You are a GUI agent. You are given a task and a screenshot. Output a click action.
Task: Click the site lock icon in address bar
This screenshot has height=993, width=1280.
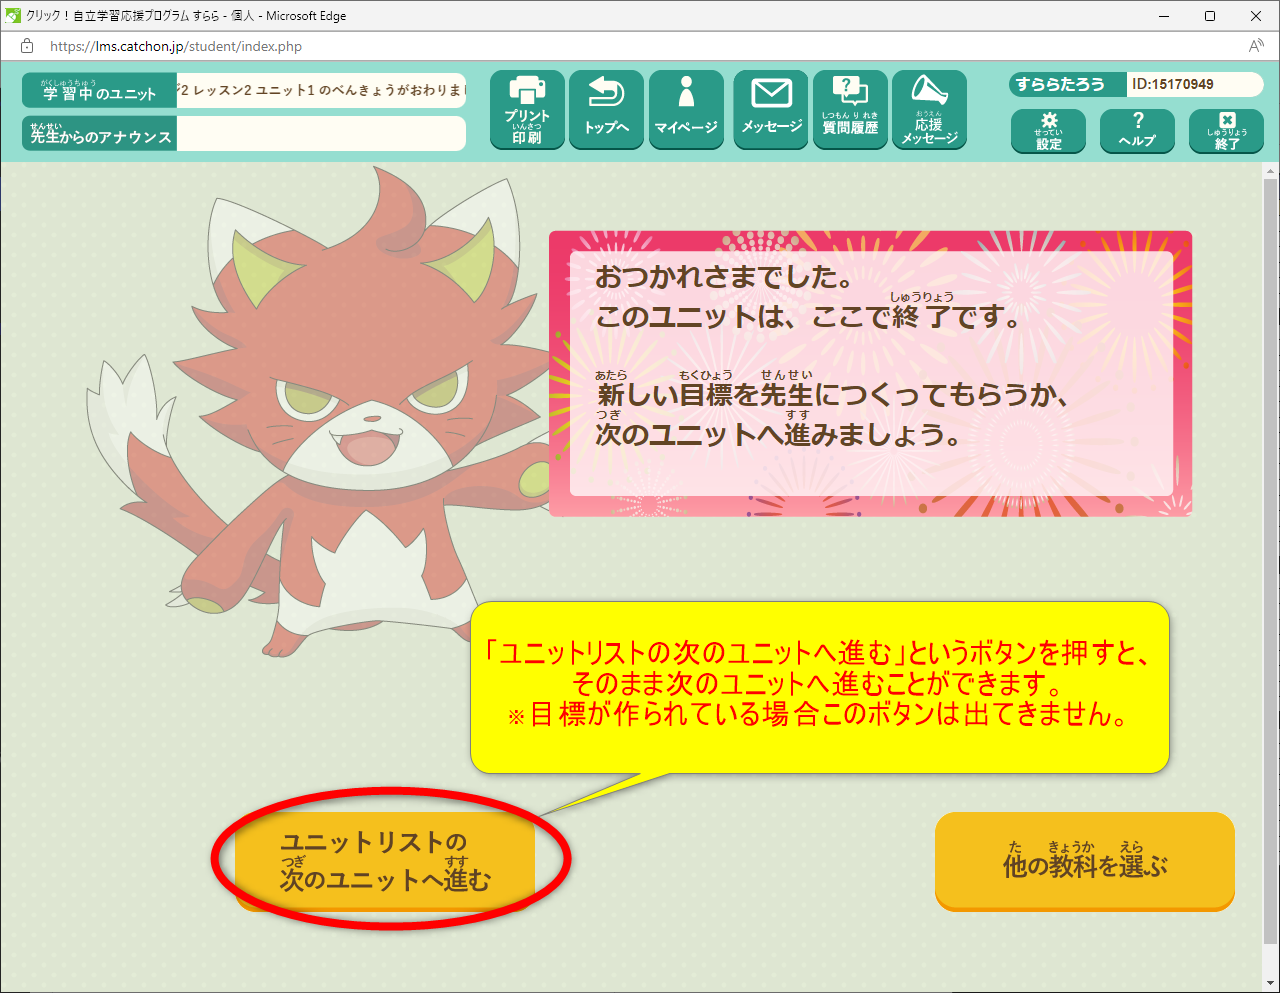27,46
